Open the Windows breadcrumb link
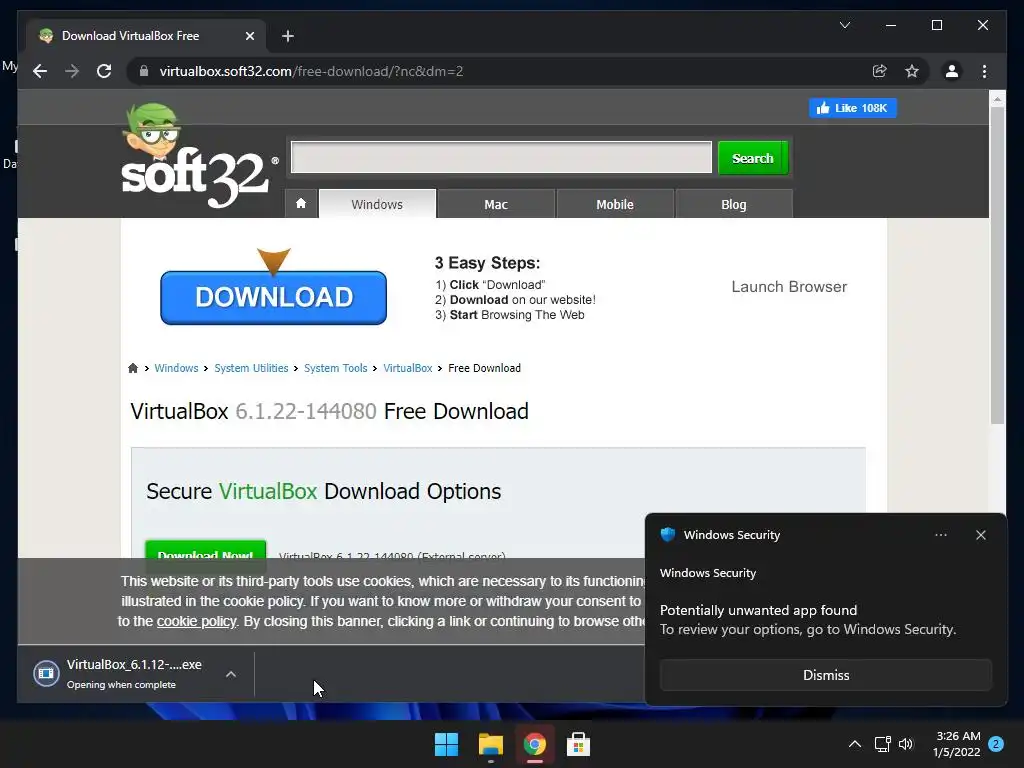Screen dimensions: 1024x768 pyautogui.click(x=176, y=368)
